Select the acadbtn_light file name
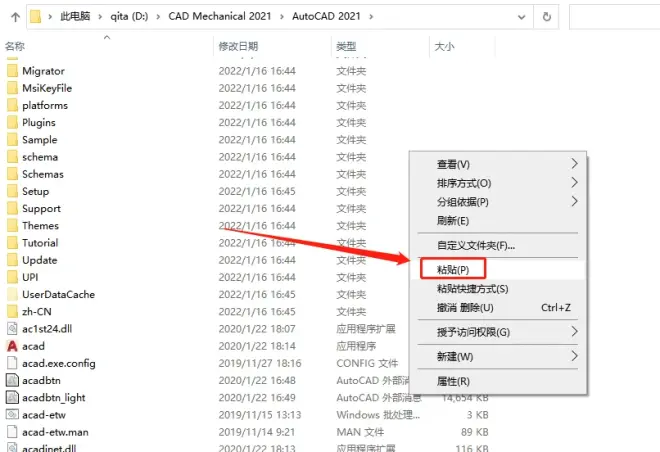 point(54,398)
